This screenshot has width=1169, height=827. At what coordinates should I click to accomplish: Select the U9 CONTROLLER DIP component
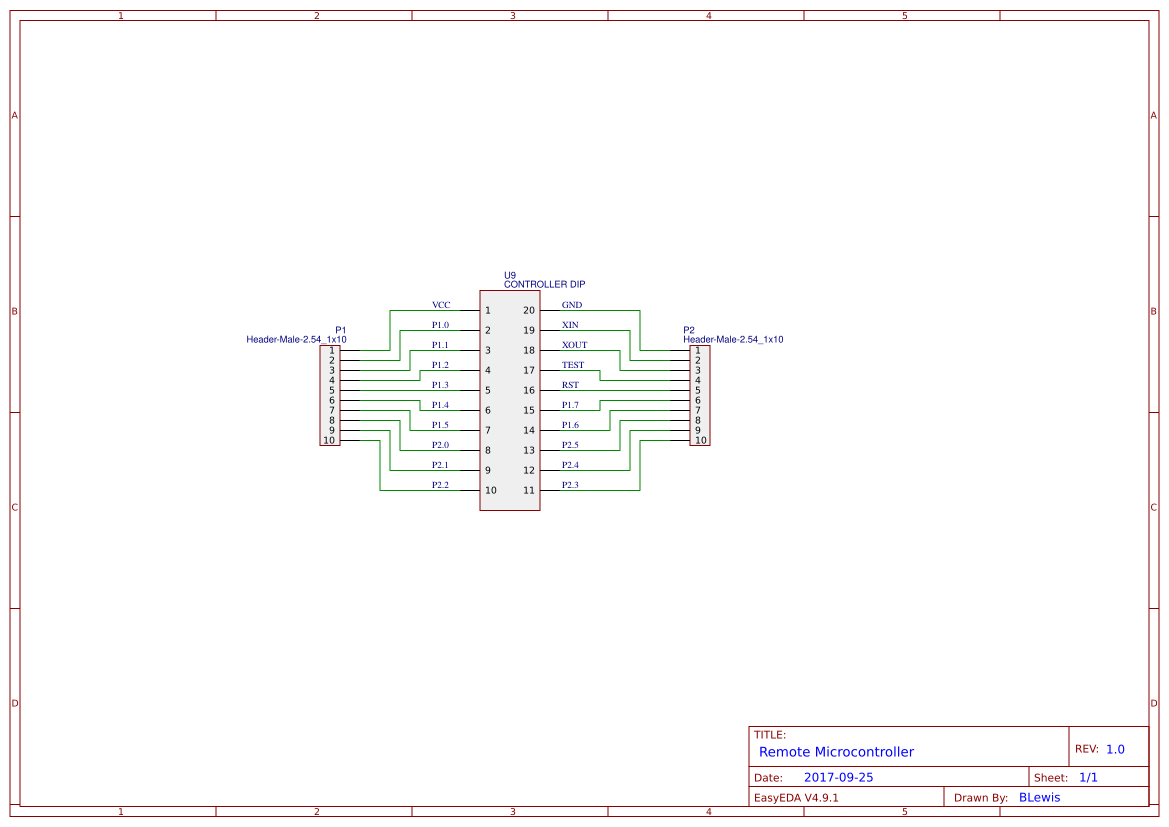[x=510, y=400]
